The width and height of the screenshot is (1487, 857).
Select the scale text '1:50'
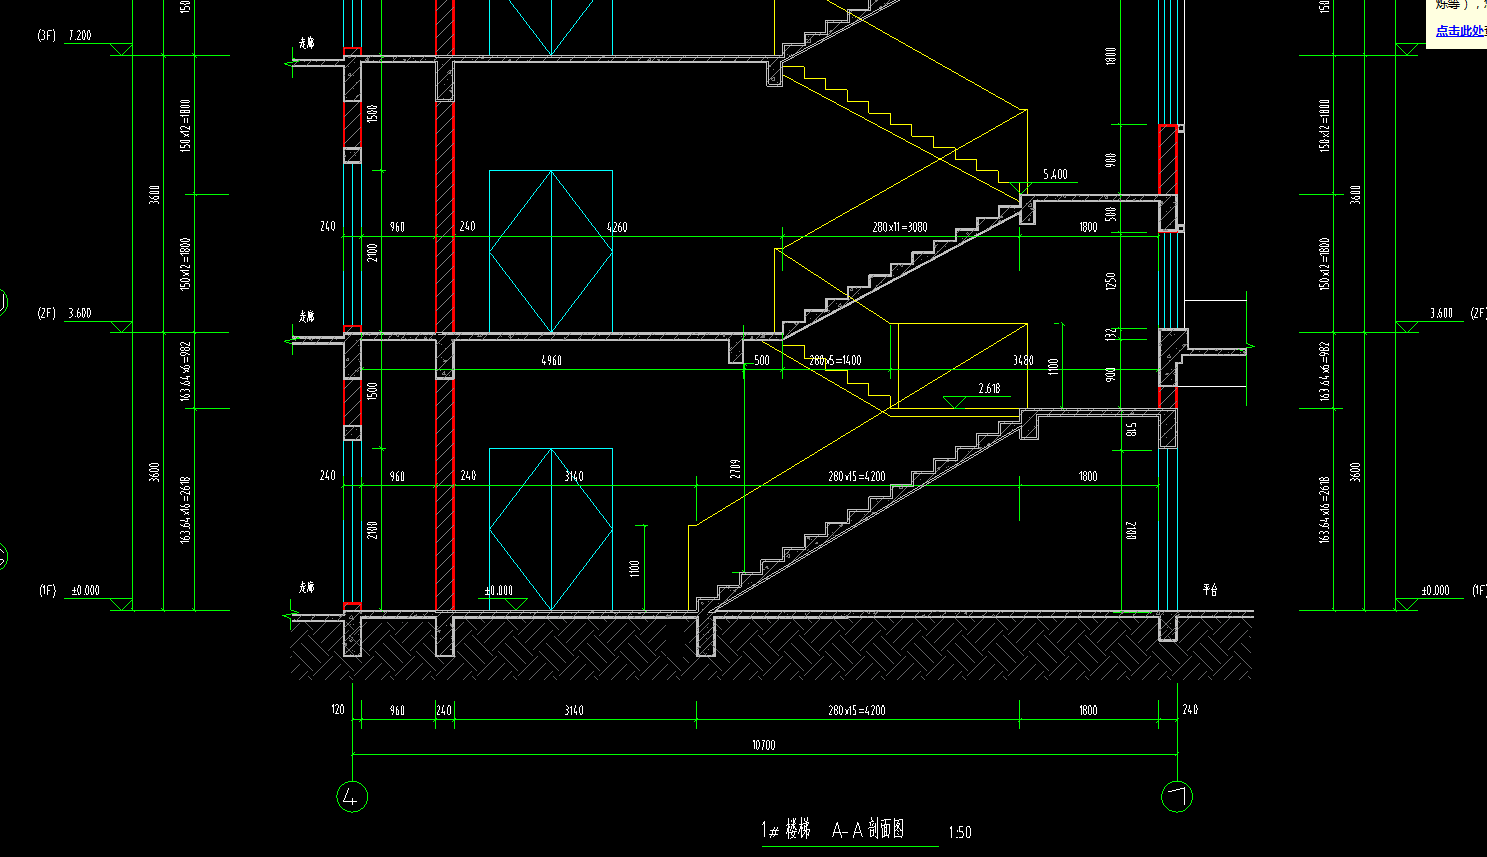[959, 832]
